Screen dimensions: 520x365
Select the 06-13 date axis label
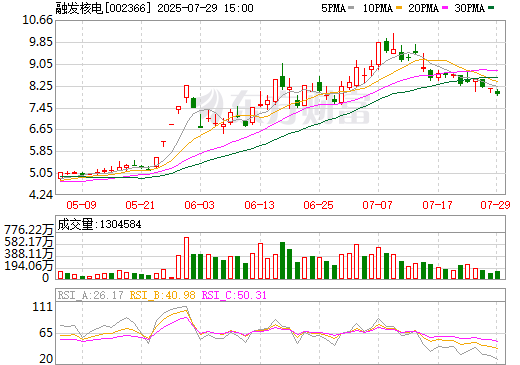pos(259,205)
